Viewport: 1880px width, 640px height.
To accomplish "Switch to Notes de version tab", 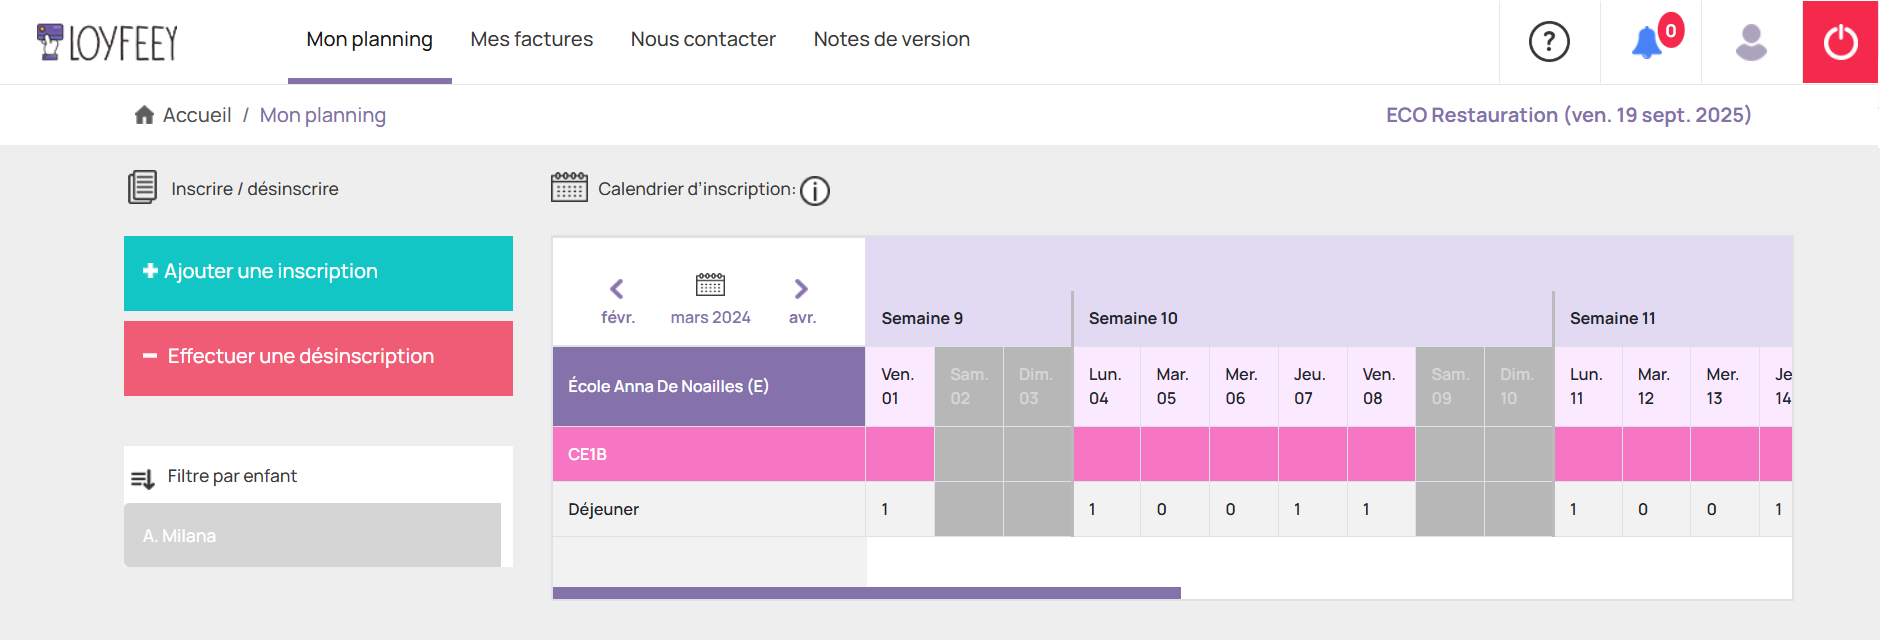I will (x=891, y=40).
